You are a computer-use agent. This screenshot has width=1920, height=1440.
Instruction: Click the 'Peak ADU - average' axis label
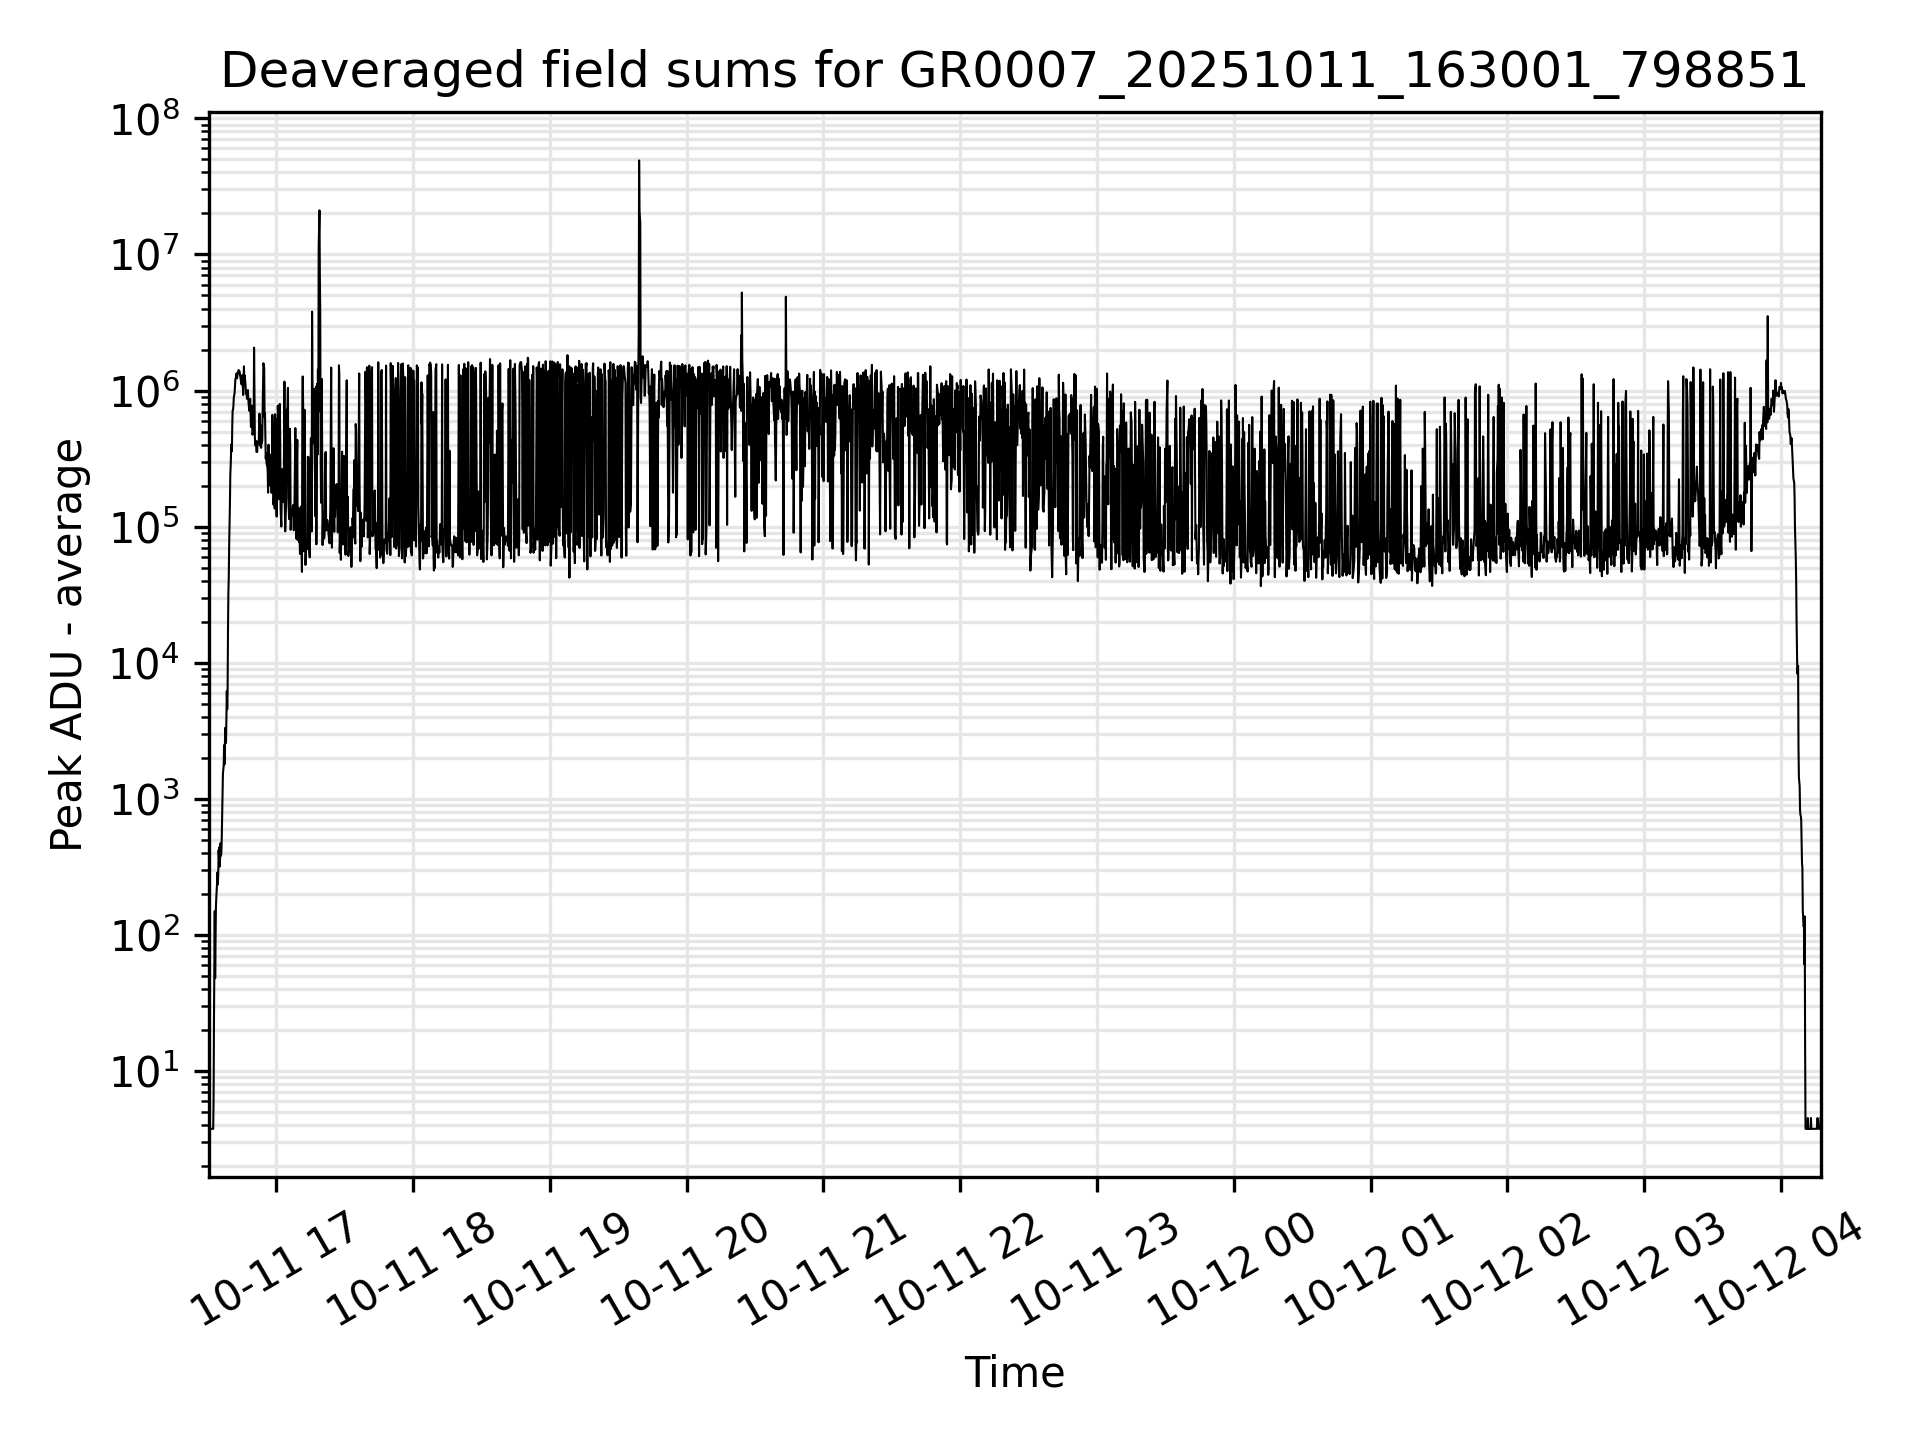coord(68,645)
